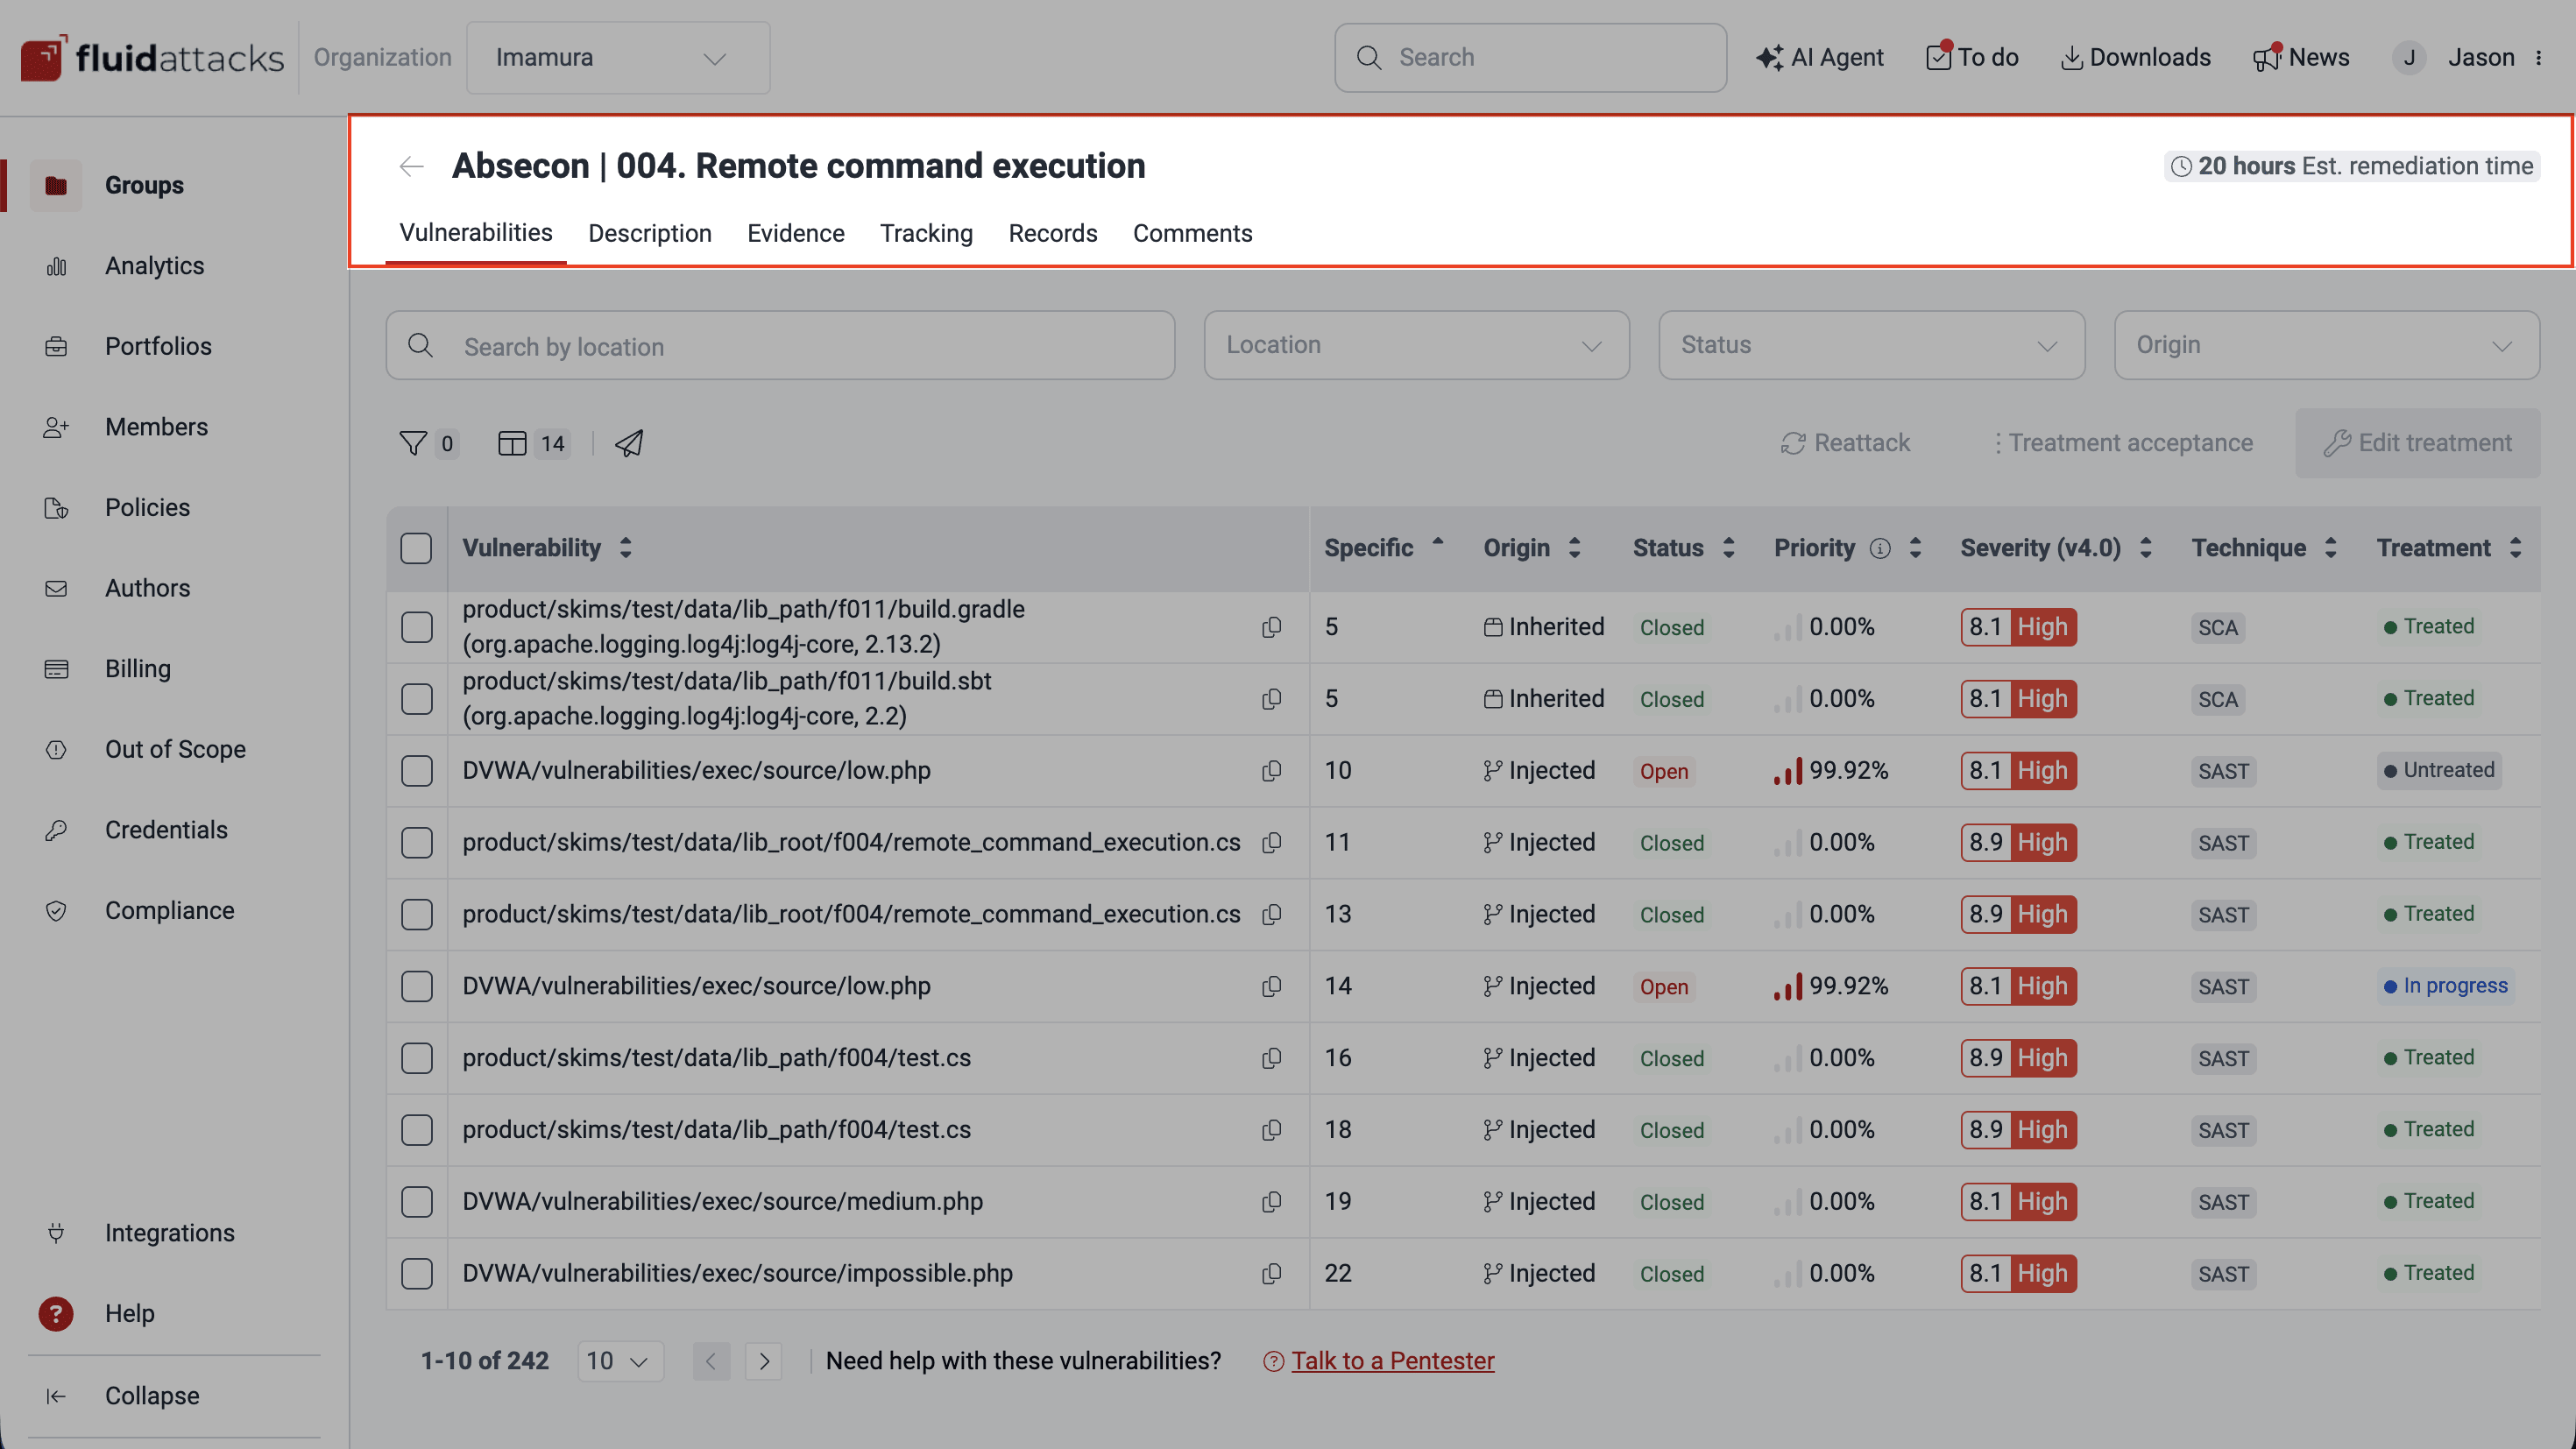Click the Talk to a Pentester link
The width and height of the screenshot is (2576, 1449).
pyautogui.click(x=1392, y=1360)
